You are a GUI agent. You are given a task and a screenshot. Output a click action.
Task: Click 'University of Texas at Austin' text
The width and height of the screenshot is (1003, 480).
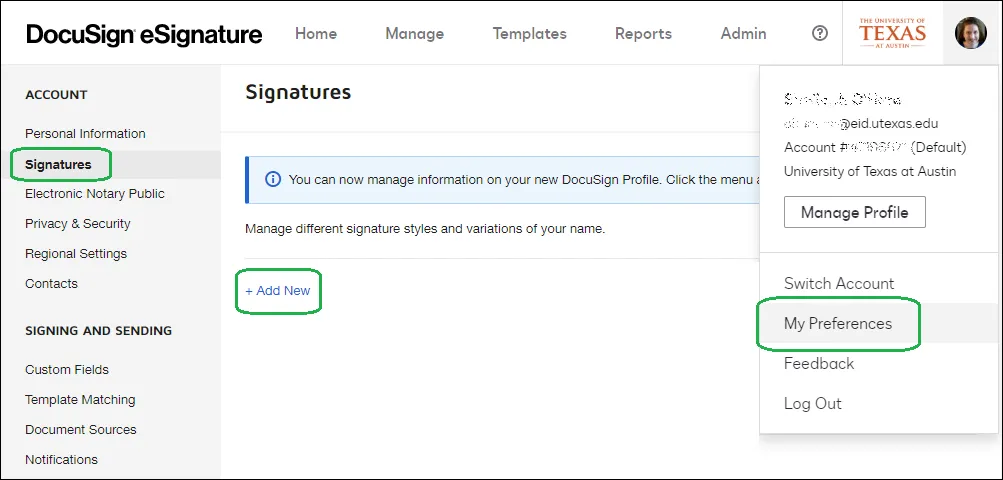click(x=870, y=172)
